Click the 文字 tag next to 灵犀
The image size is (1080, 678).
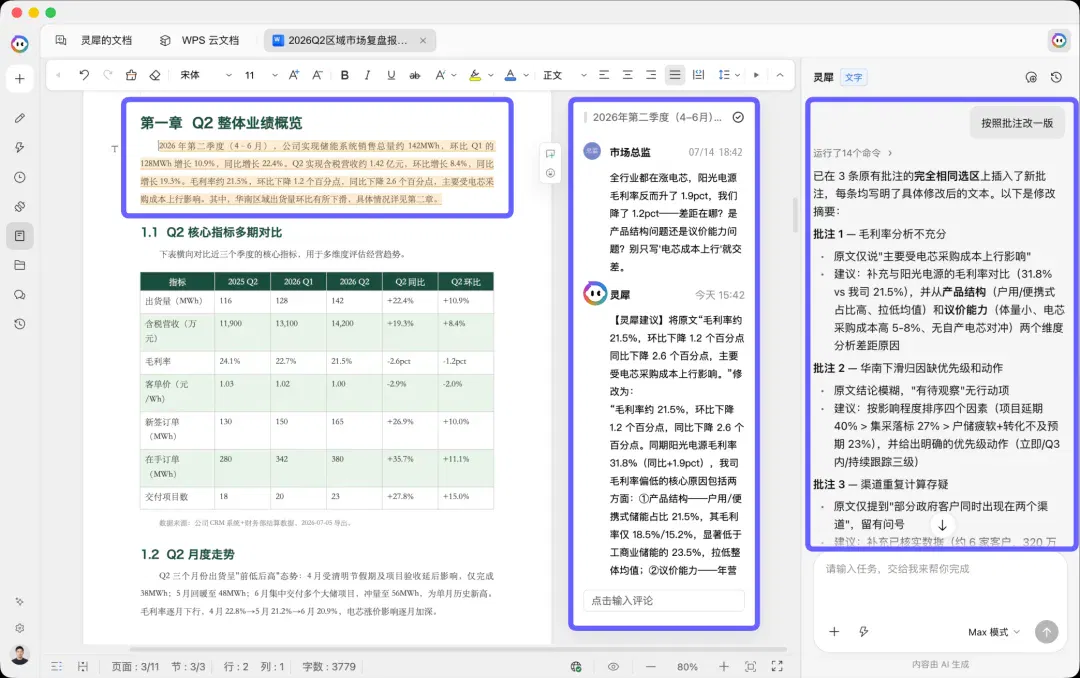pyautogui.click(x=853, y=77)
